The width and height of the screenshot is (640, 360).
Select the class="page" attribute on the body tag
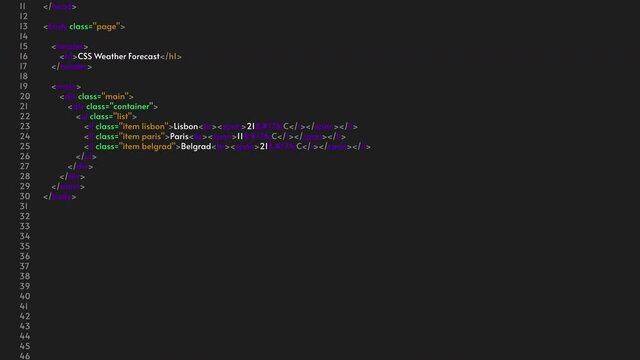95,27
